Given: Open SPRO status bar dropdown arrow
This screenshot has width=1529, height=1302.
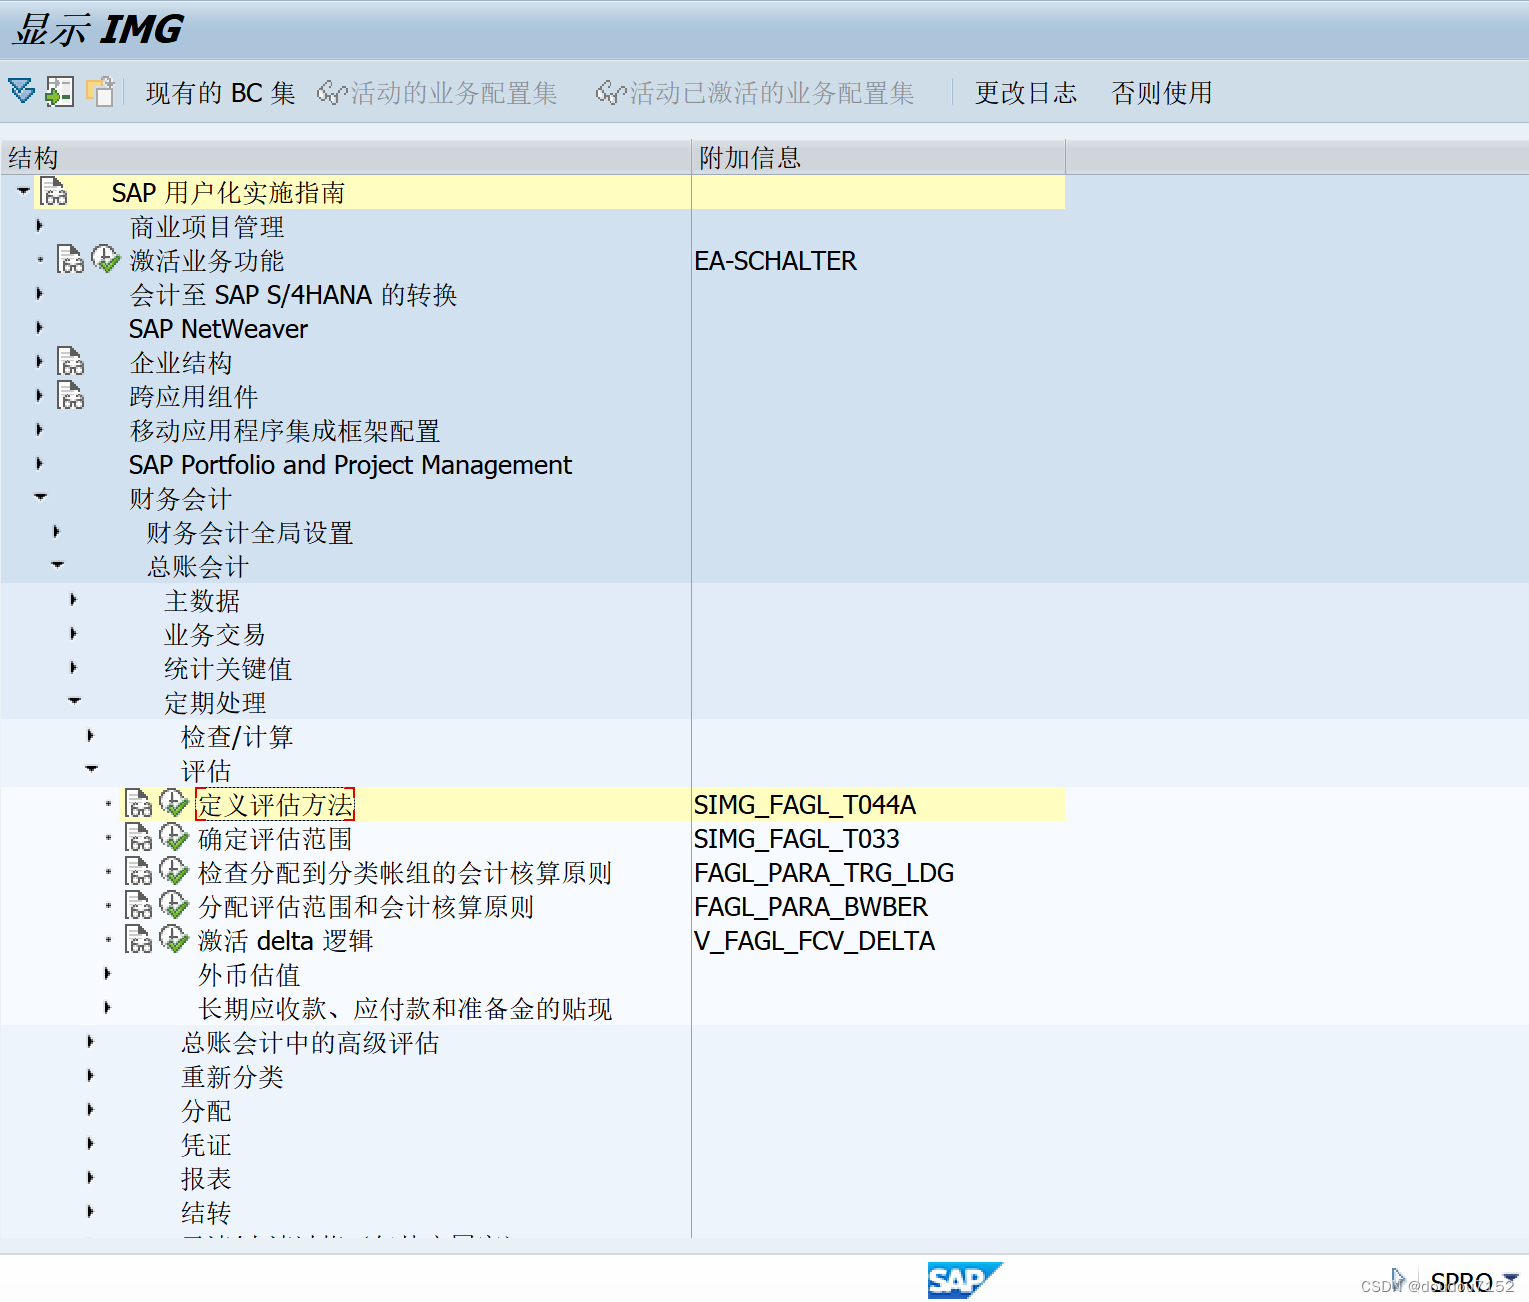Looking at the screenshot, I should point(1509,1279).
